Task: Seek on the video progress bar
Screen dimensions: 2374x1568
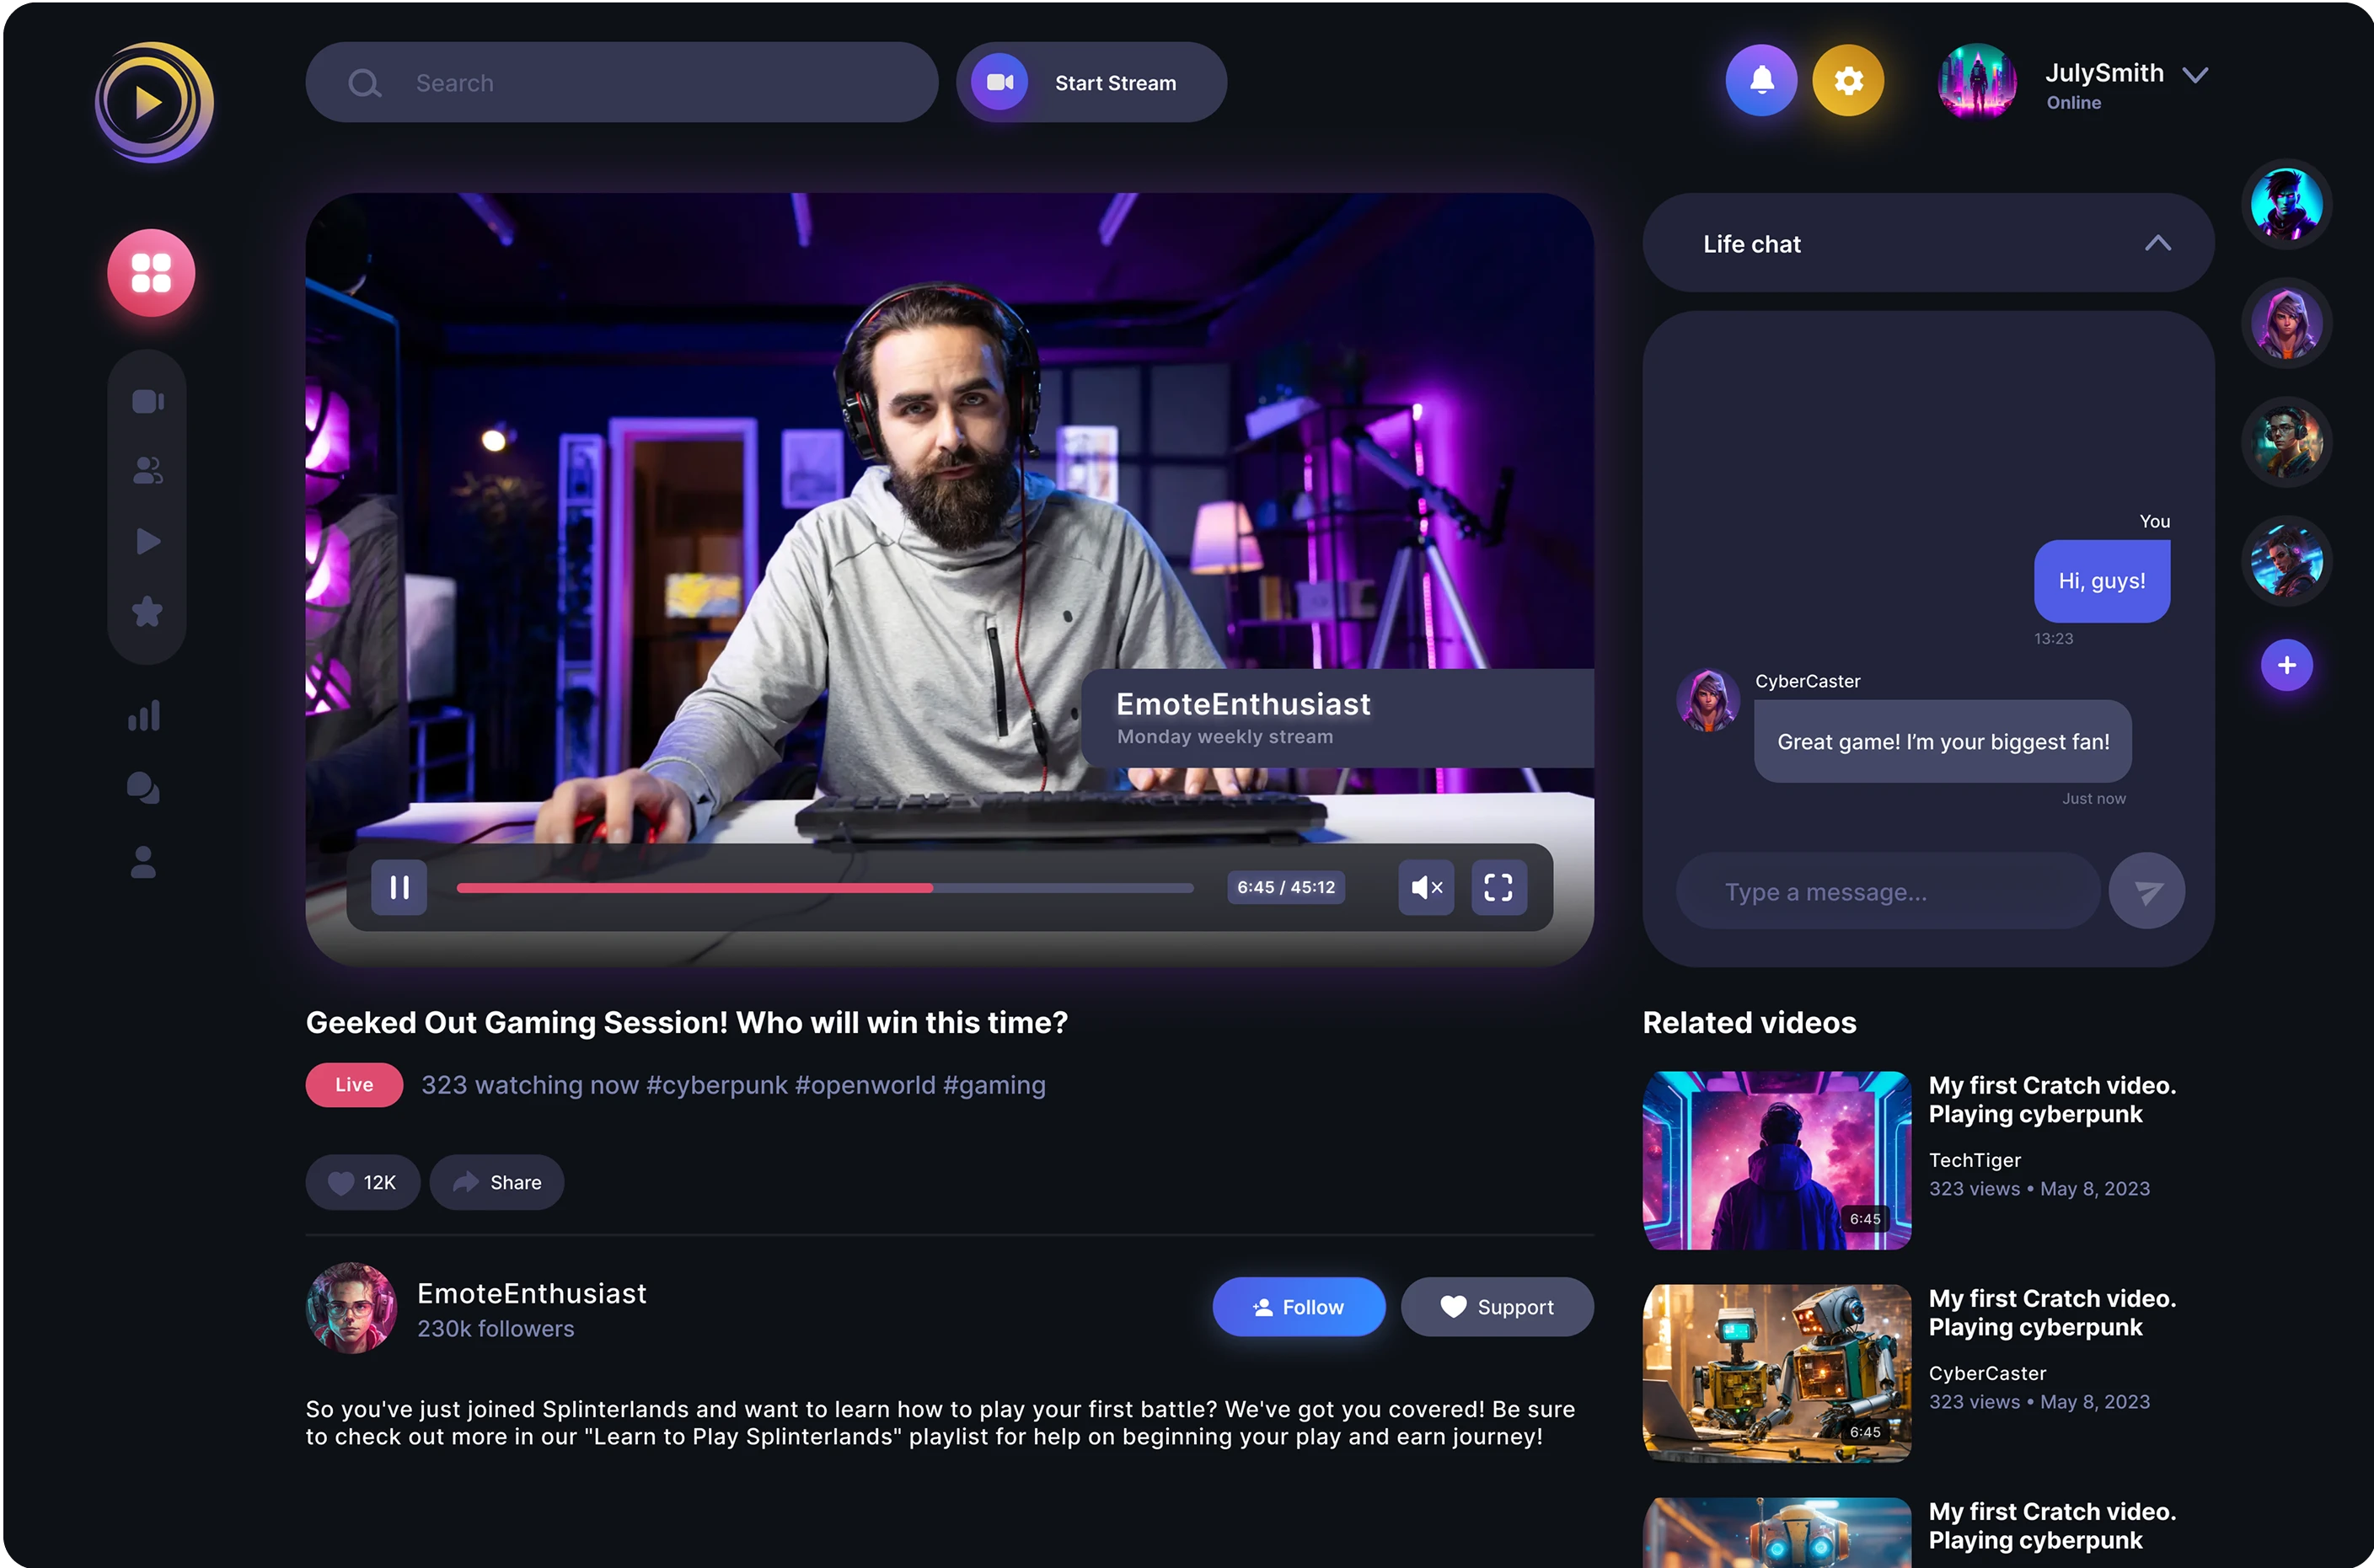Action: tap(825, 887)
